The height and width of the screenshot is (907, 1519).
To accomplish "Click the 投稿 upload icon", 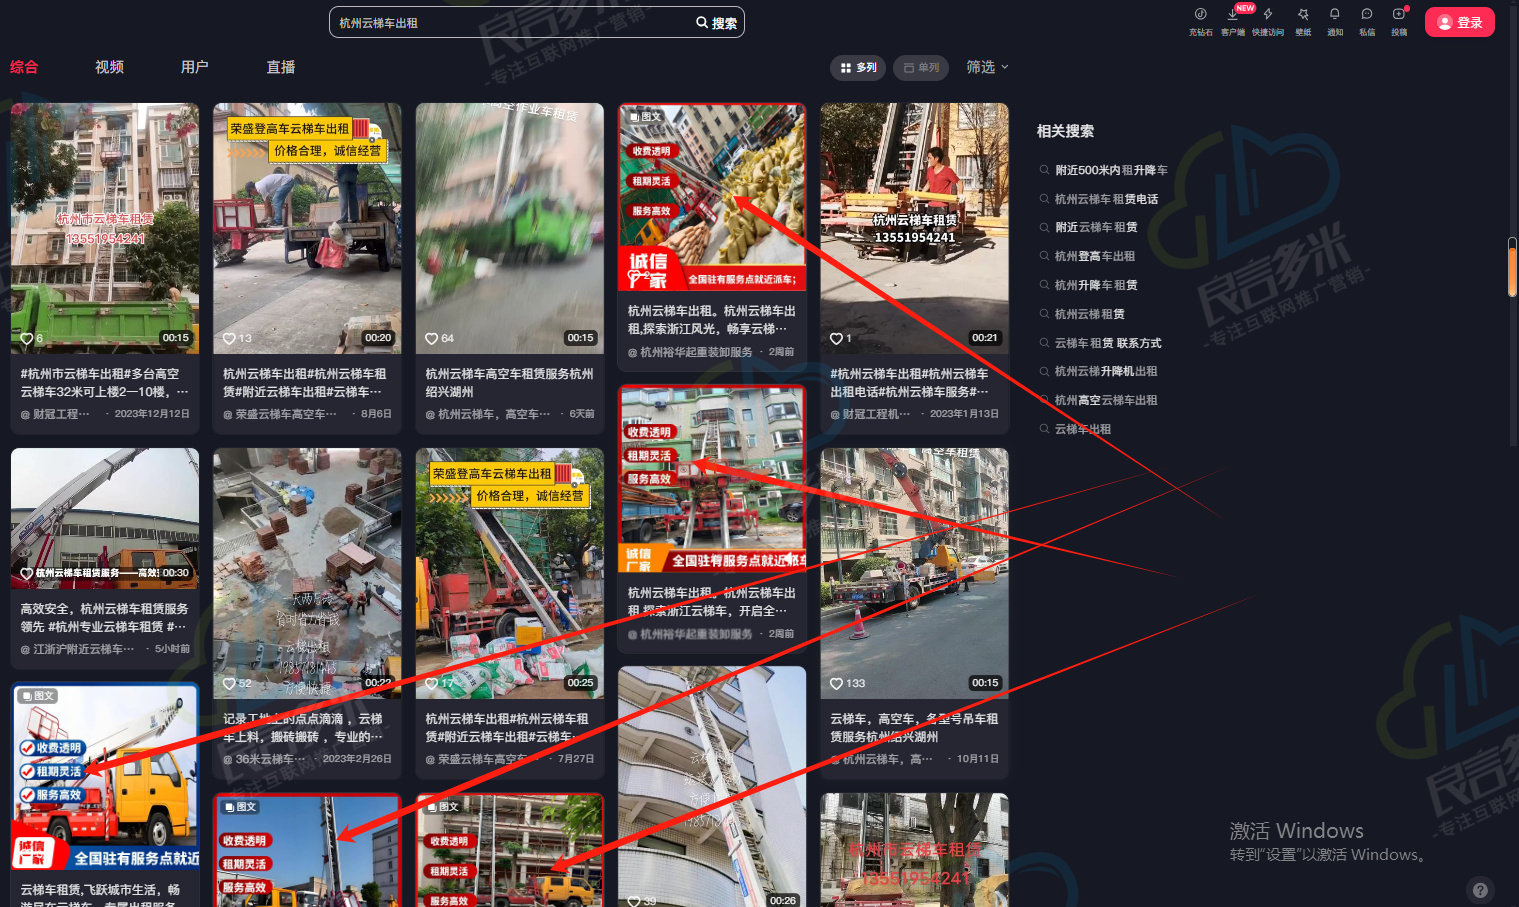I will pyautogui.click(x=1399, y=15).
